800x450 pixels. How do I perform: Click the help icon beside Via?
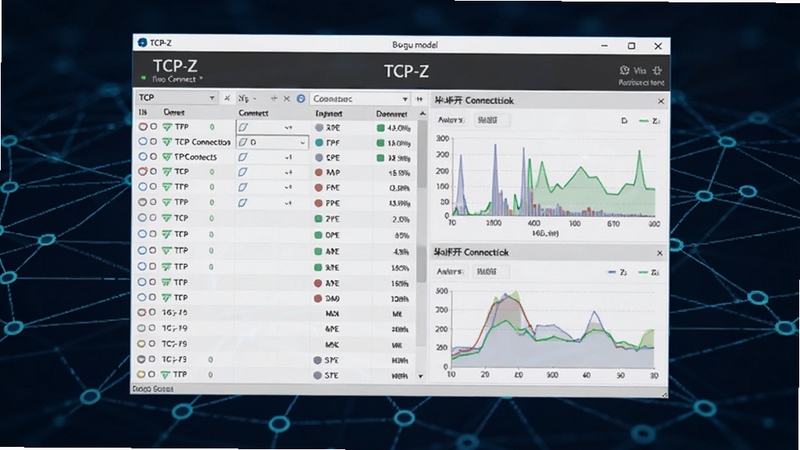[x=624, y=70]
